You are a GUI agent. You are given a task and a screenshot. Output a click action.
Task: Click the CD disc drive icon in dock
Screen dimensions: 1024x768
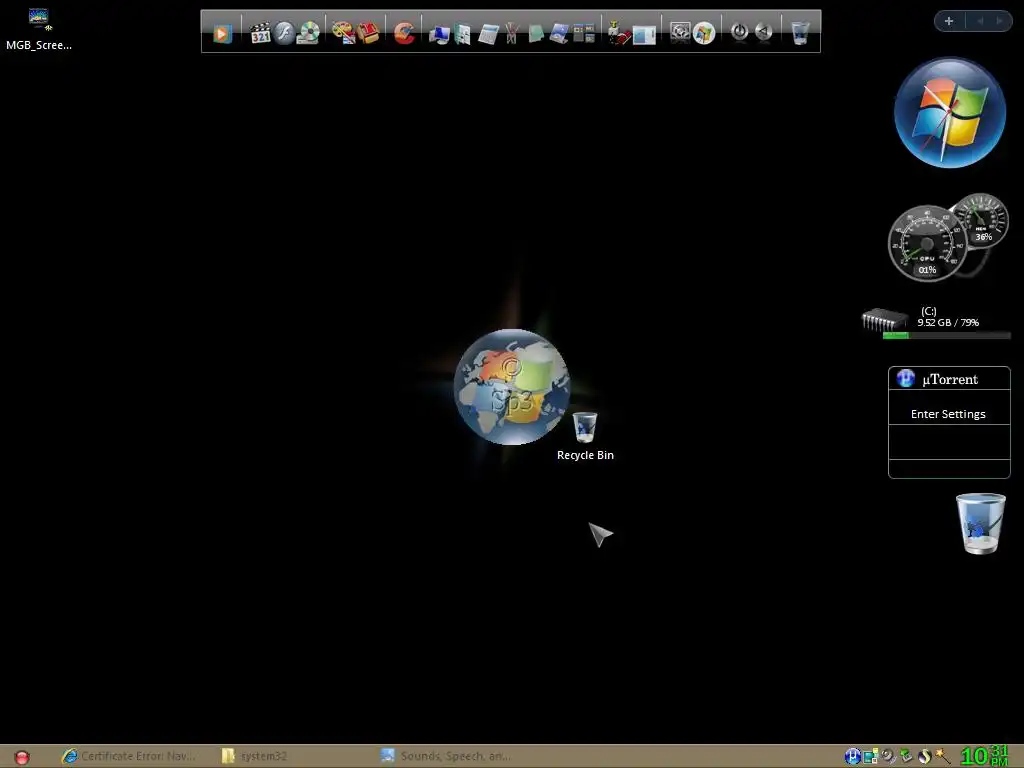point(308,33)
